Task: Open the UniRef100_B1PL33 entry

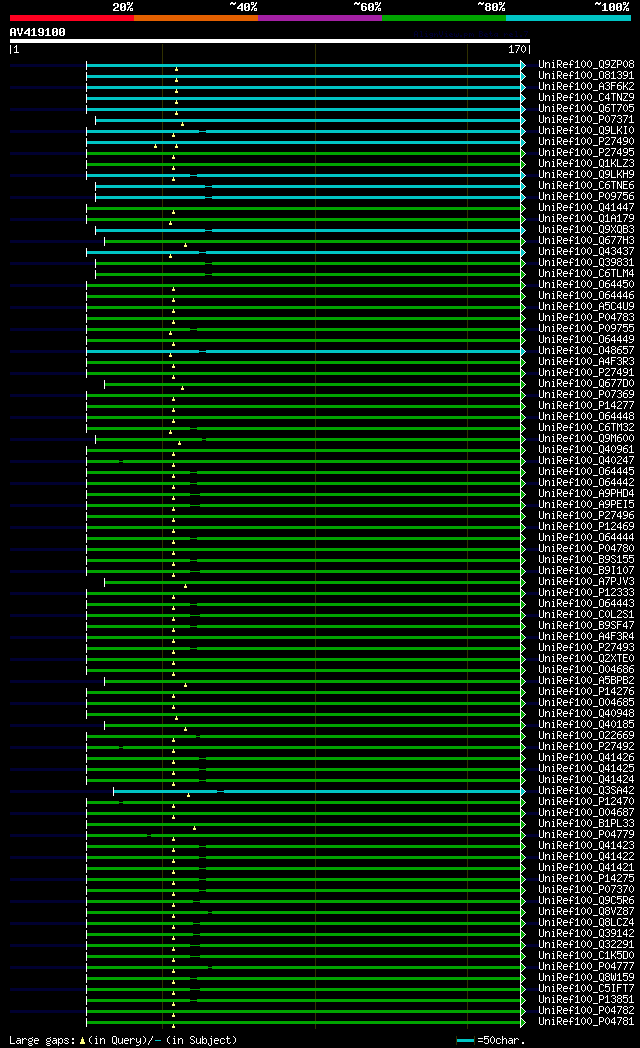Action: 587,823
